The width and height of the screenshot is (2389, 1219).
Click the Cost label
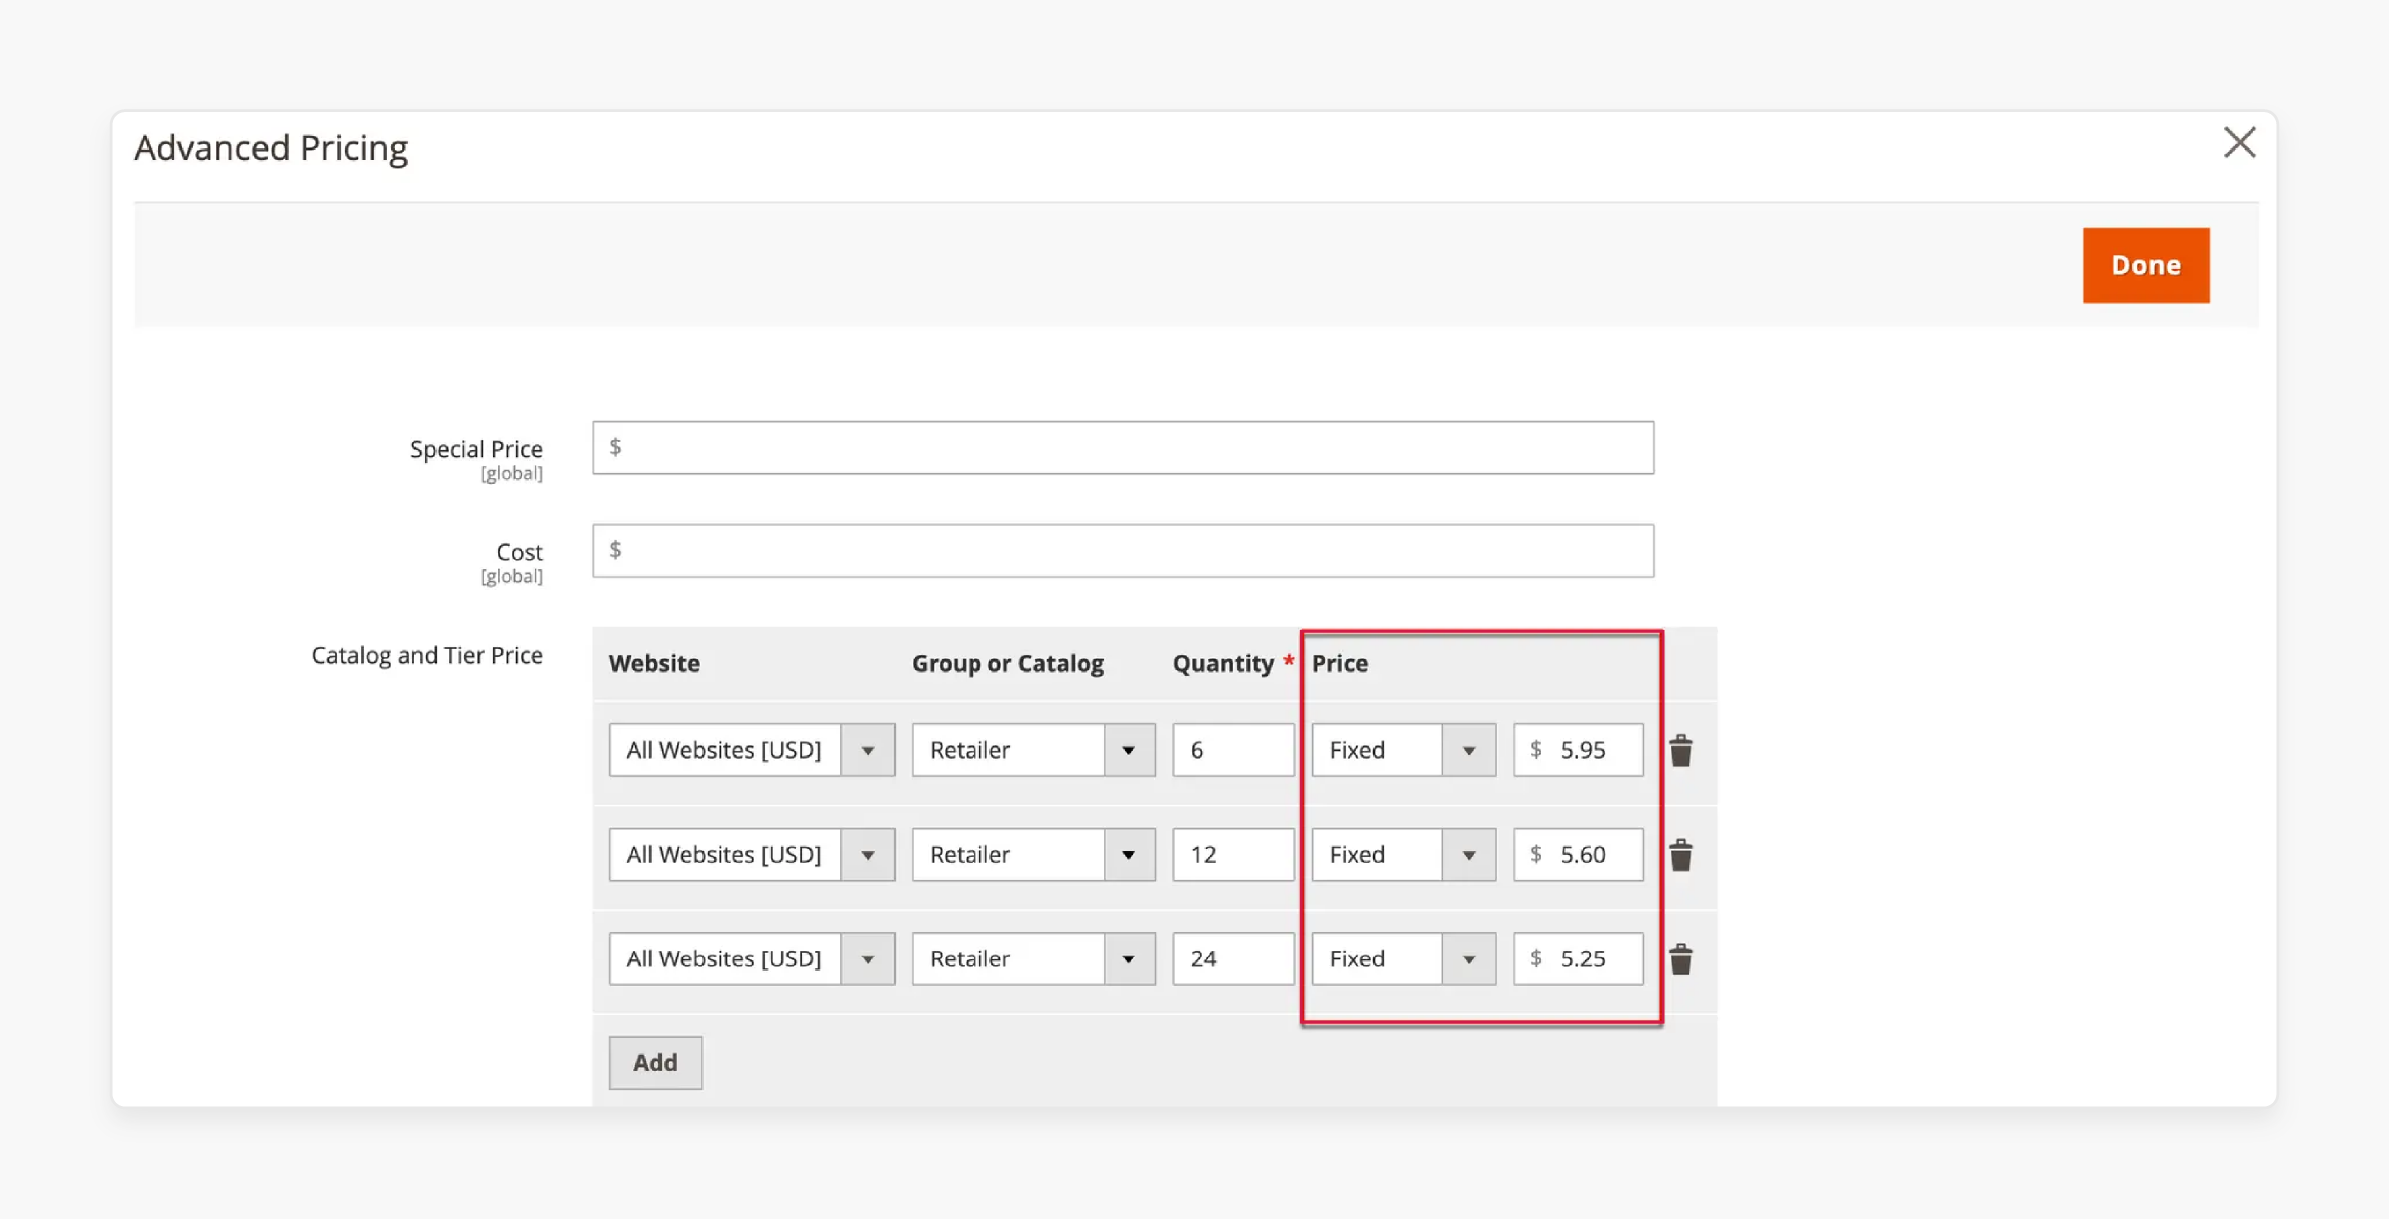coord(519,552)
